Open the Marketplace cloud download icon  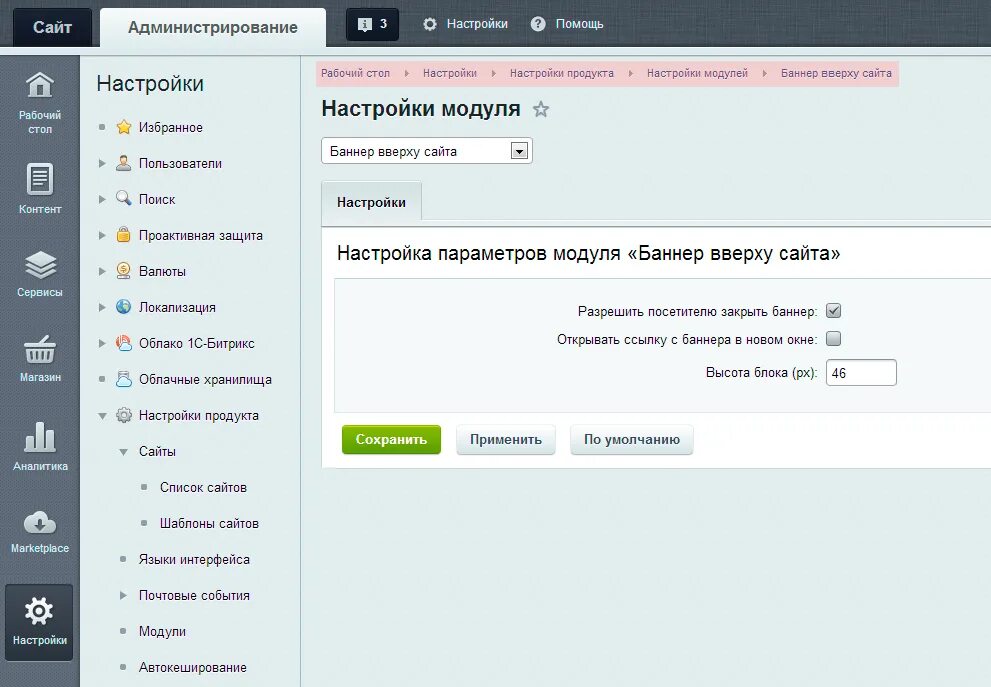click(x=40, y=523)
